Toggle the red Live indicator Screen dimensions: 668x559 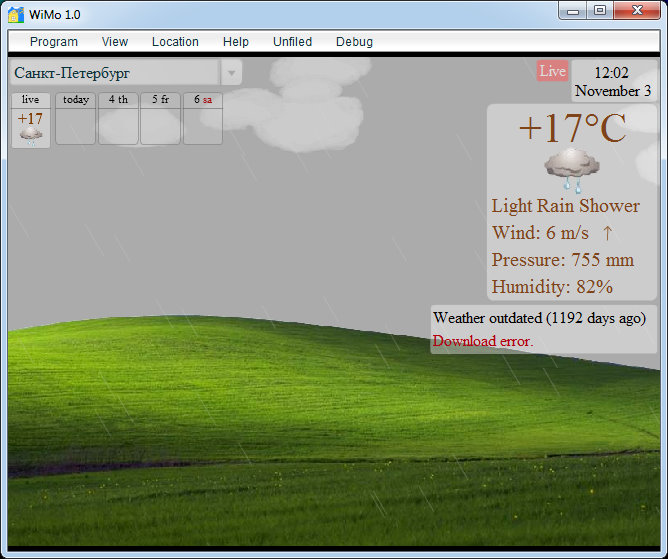tap(552, 71)
